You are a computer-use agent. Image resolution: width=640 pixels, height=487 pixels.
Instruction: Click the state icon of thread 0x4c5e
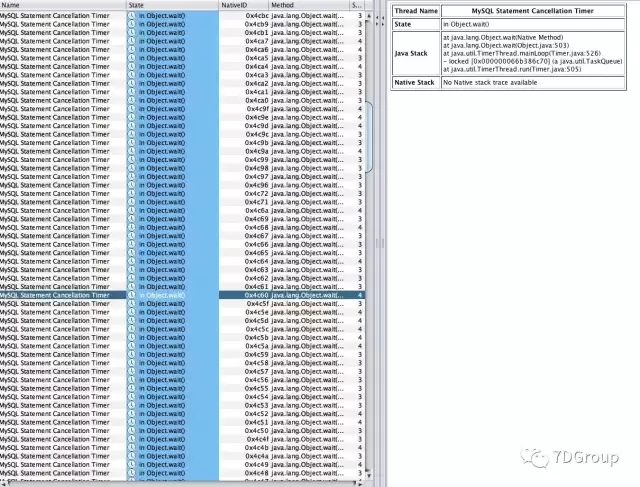[x=131, y=312]
